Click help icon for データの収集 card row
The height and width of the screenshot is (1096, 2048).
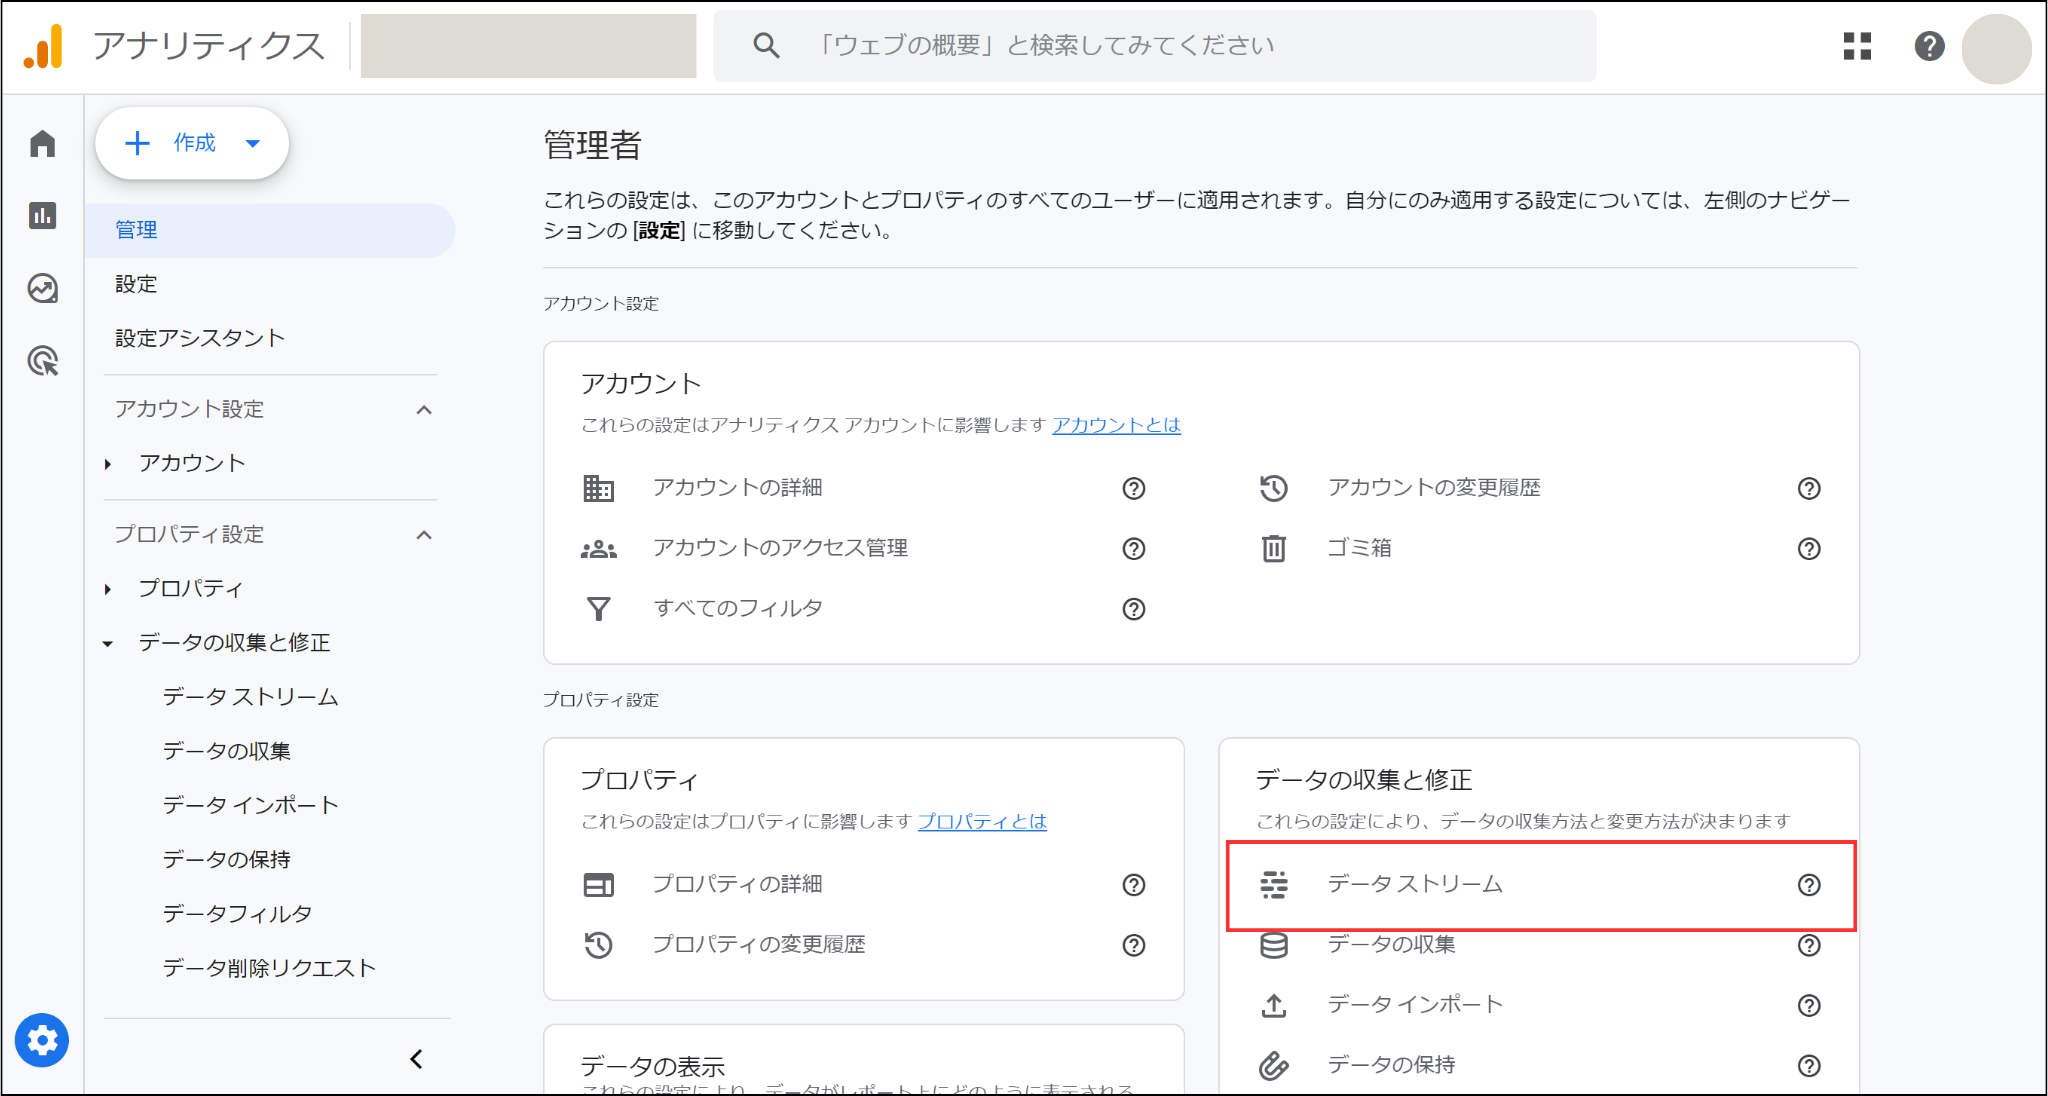coord(1809,944)
